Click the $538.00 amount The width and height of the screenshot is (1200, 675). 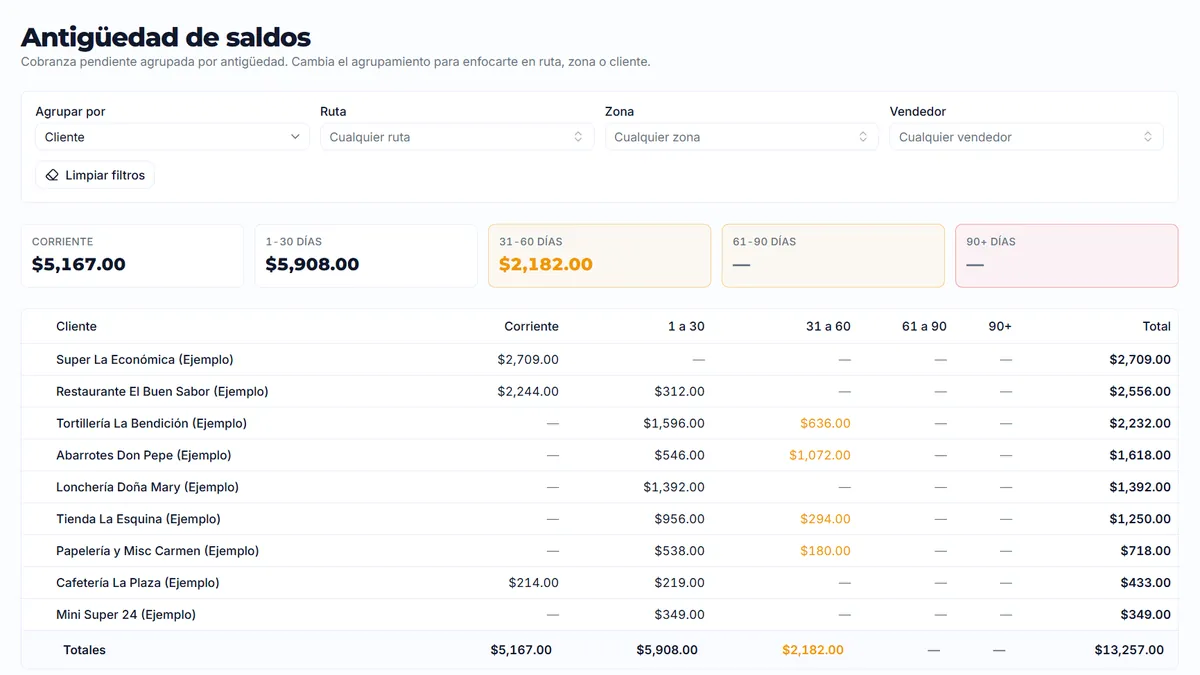[x=680, y=552]
